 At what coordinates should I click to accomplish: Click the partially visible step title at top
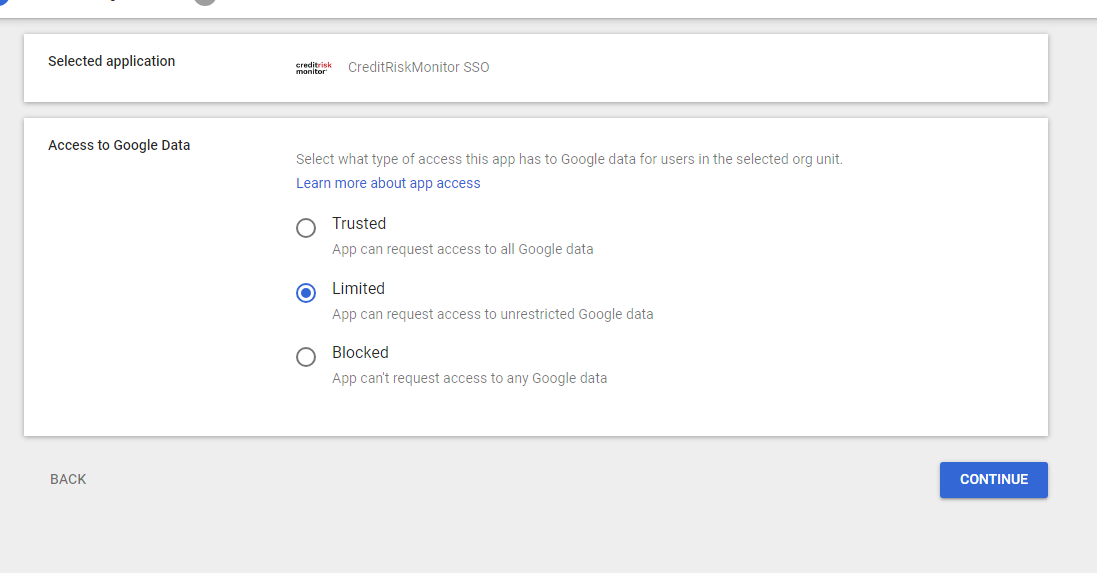110,2
